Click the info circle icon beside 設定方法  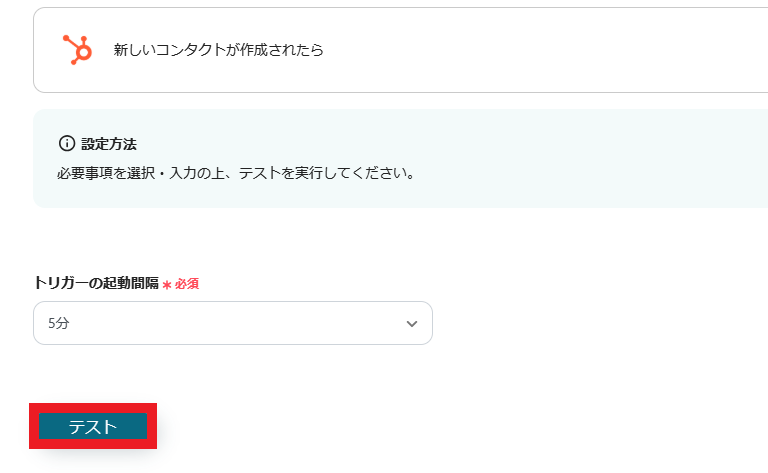click(x=67, y=143)
